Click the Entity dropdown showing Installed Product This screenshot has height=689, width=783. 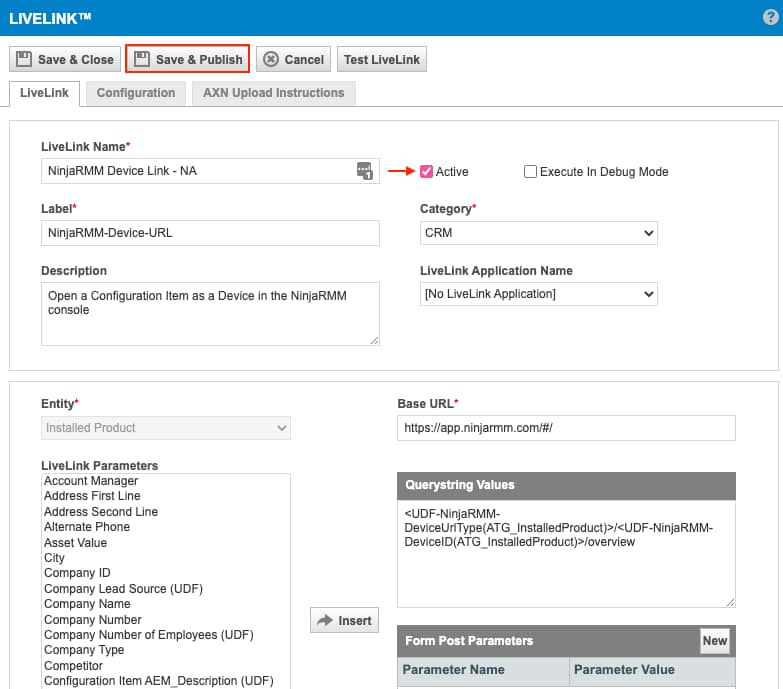click(166, 428)
